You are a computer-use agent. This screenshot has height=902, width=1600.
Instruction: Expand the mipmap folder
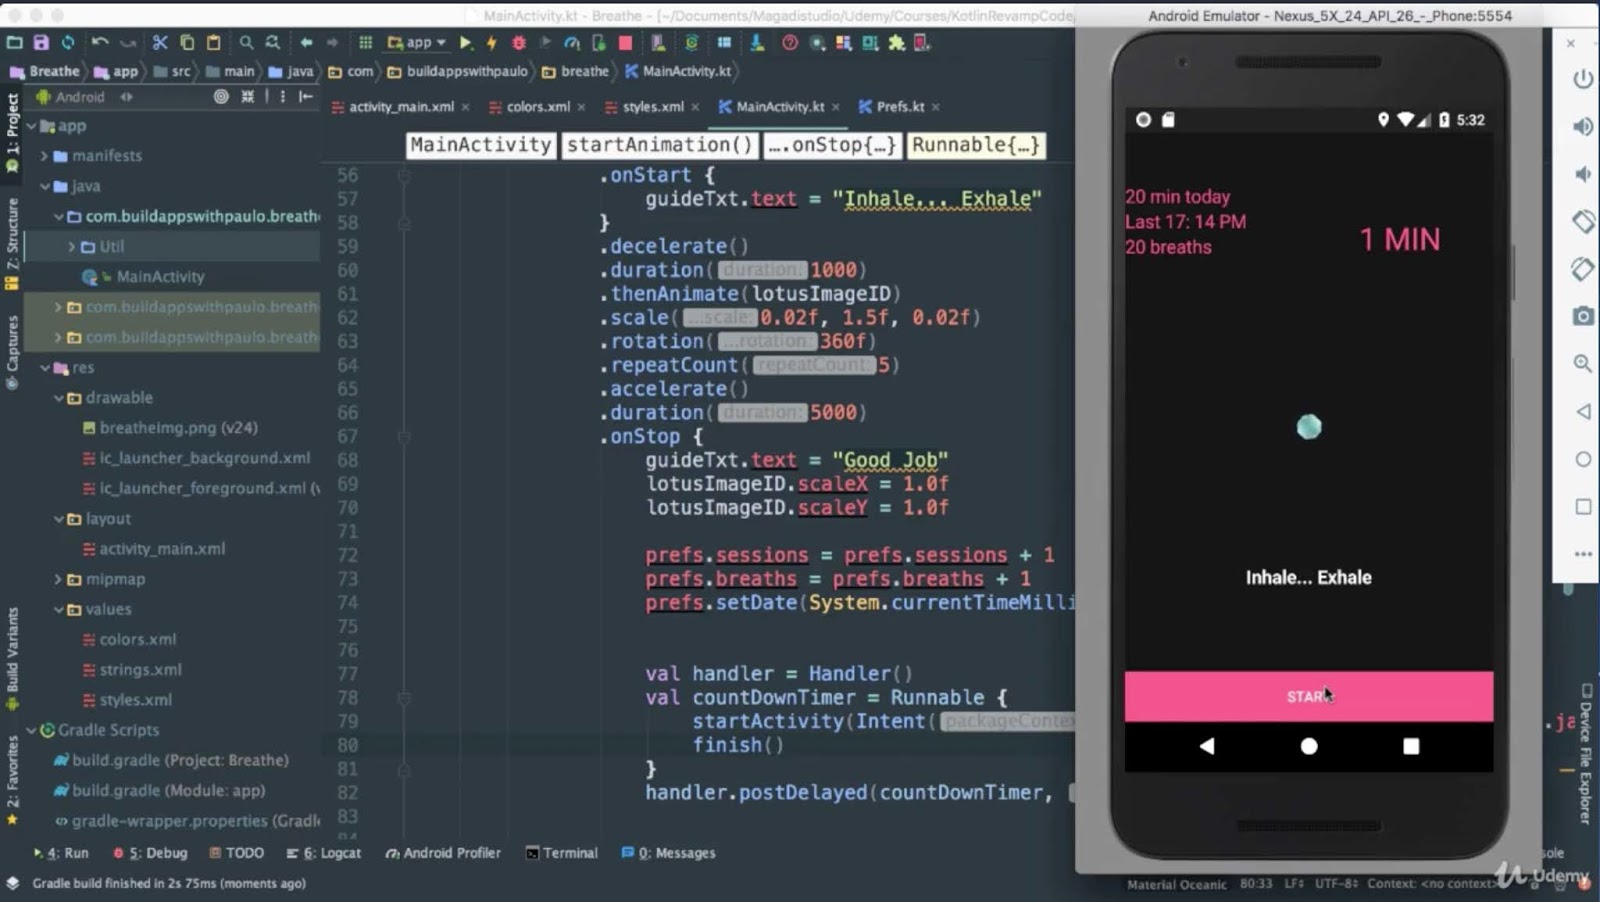point(58,579)
